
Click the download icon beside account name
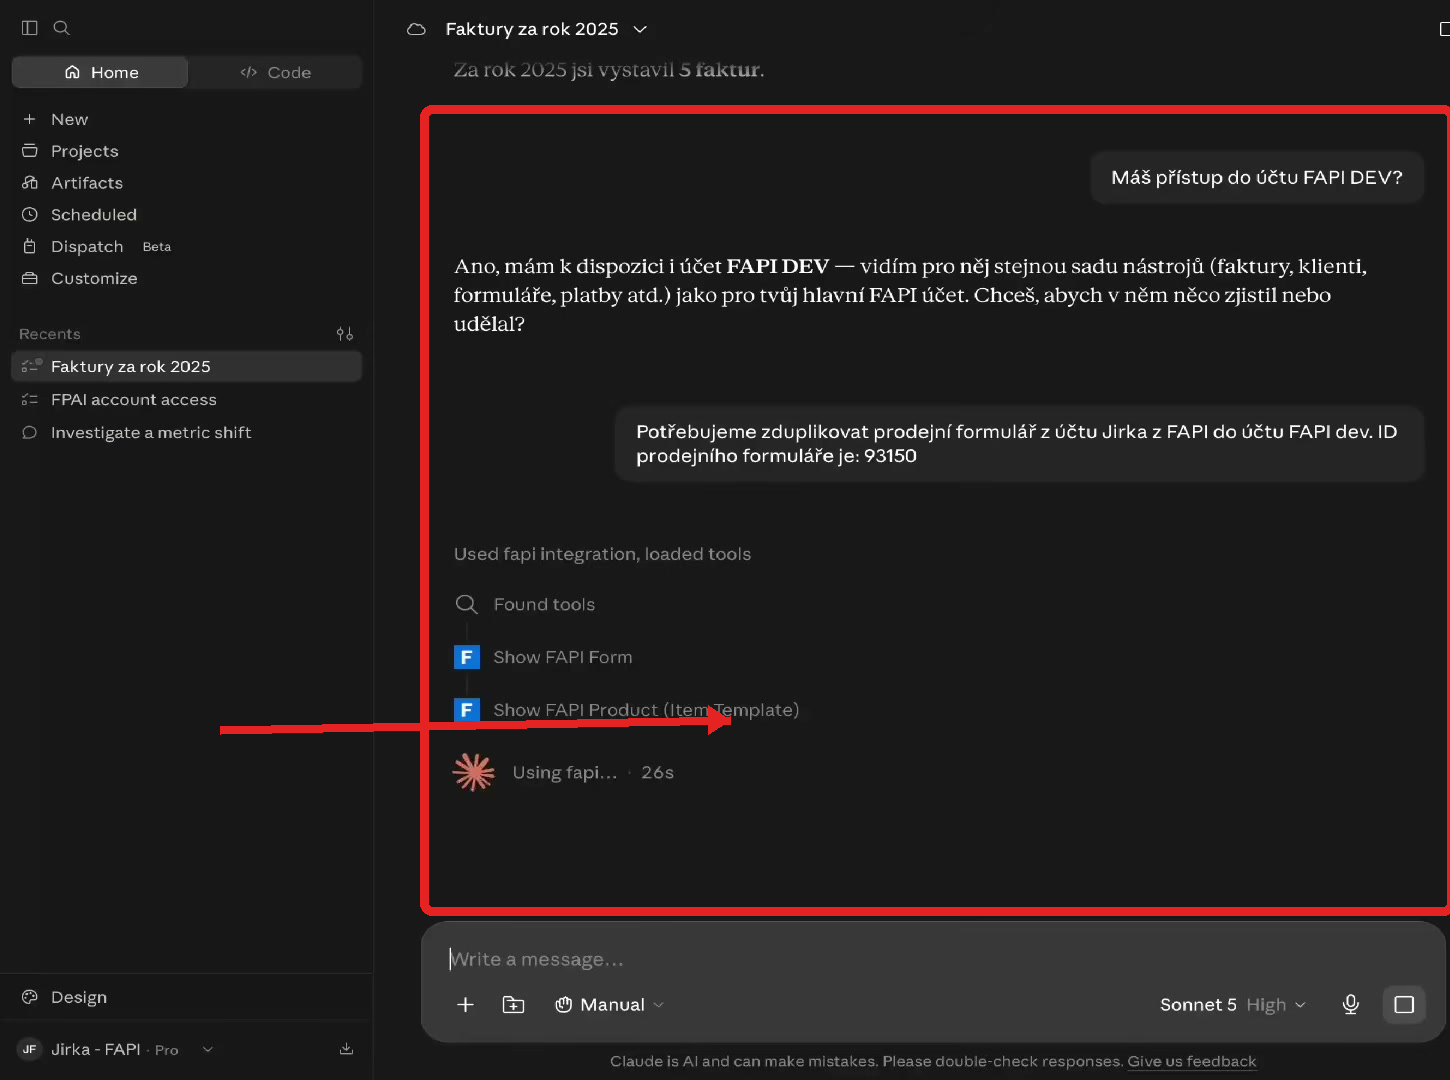pyautogui.click(x=346, y=1049)
